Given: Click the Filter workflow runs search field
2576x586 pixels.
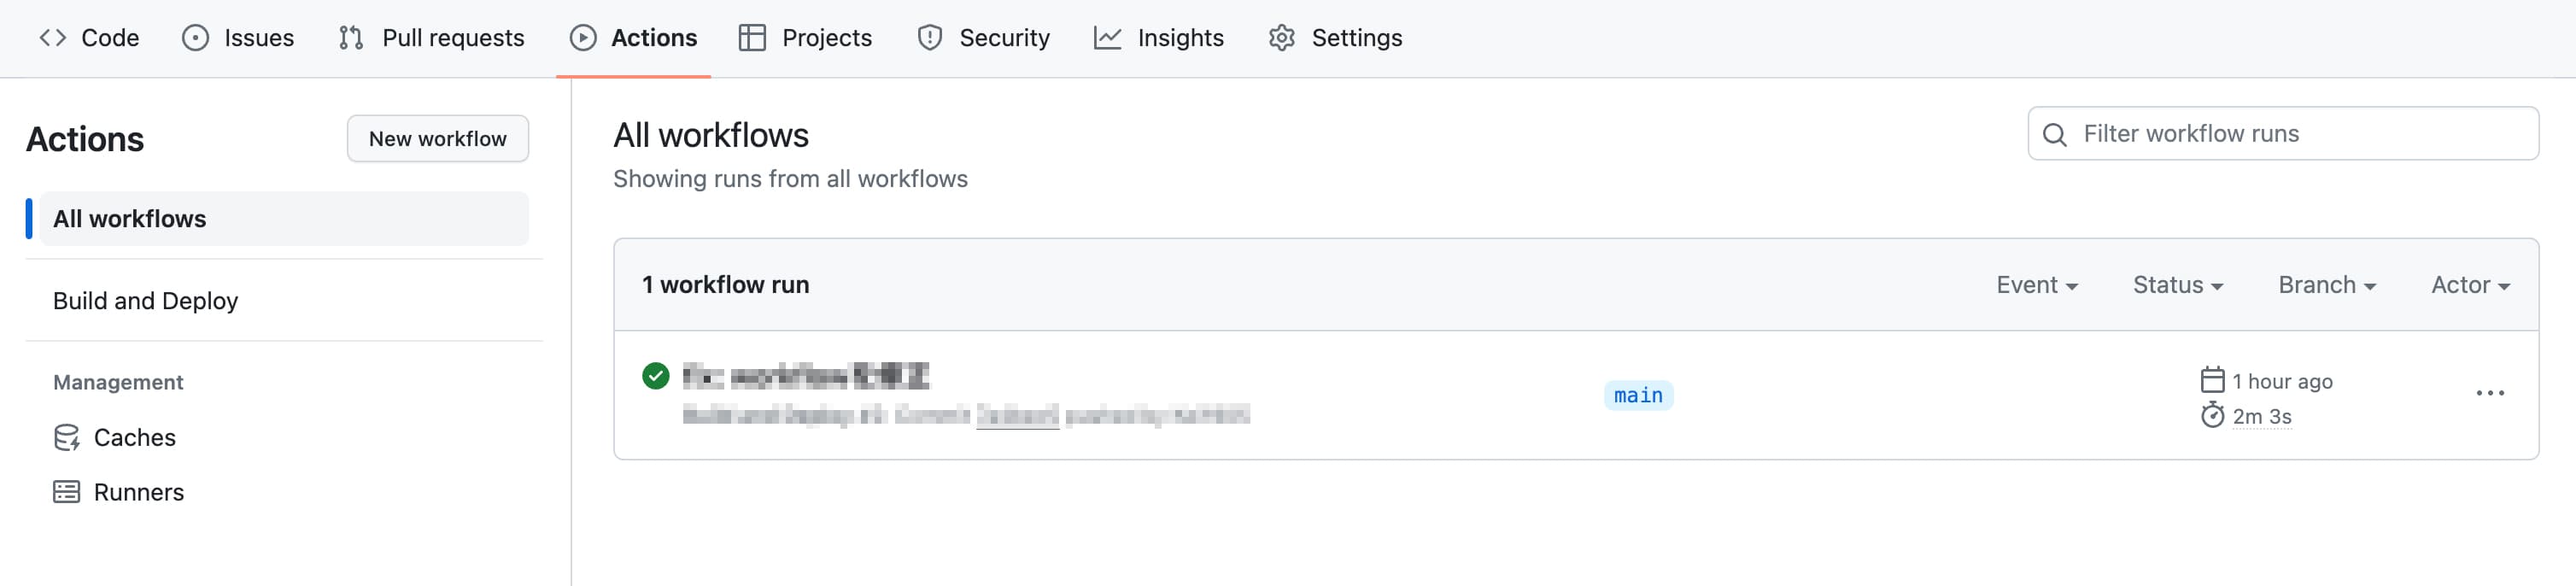Looking at the screenshot, I should pos(2280,133).
